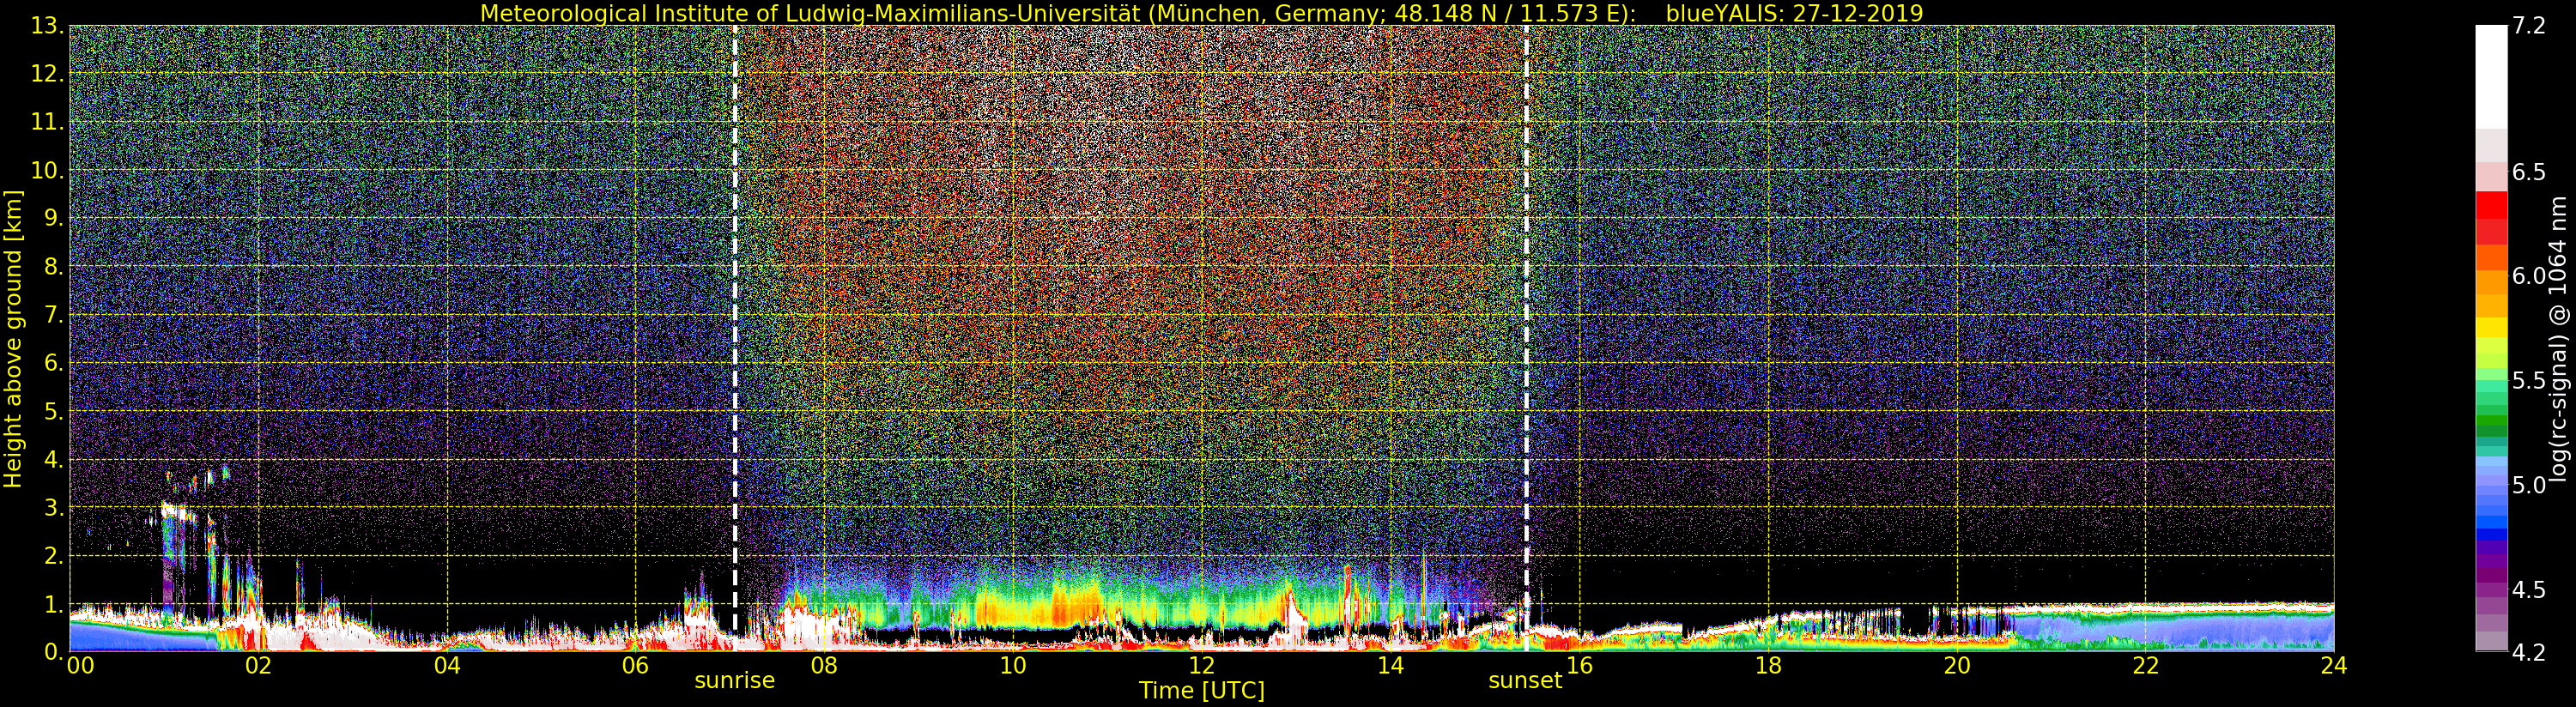Click the time axis tick '20'
Image resolution: width=2576 pixels, height=707 pixels.
[1957, 665]
